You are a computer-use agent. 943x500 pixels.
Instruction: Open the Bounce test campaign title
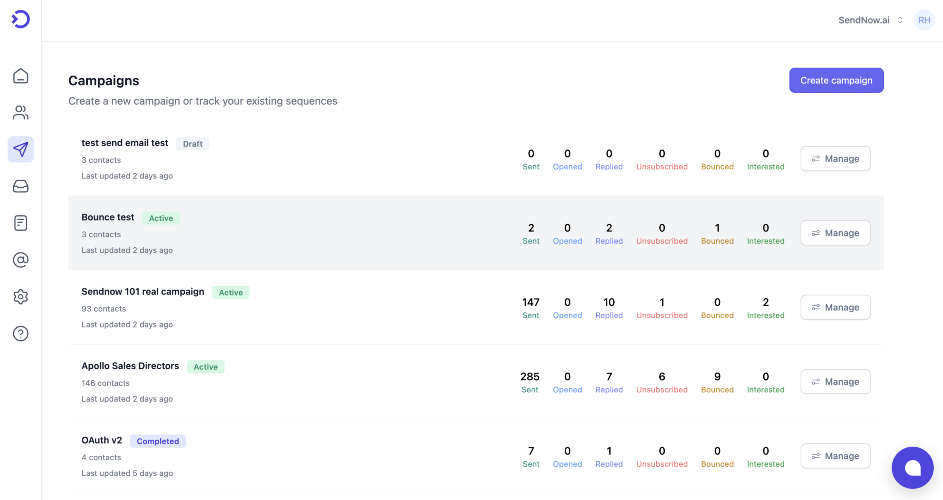click(x=108, y=217)
